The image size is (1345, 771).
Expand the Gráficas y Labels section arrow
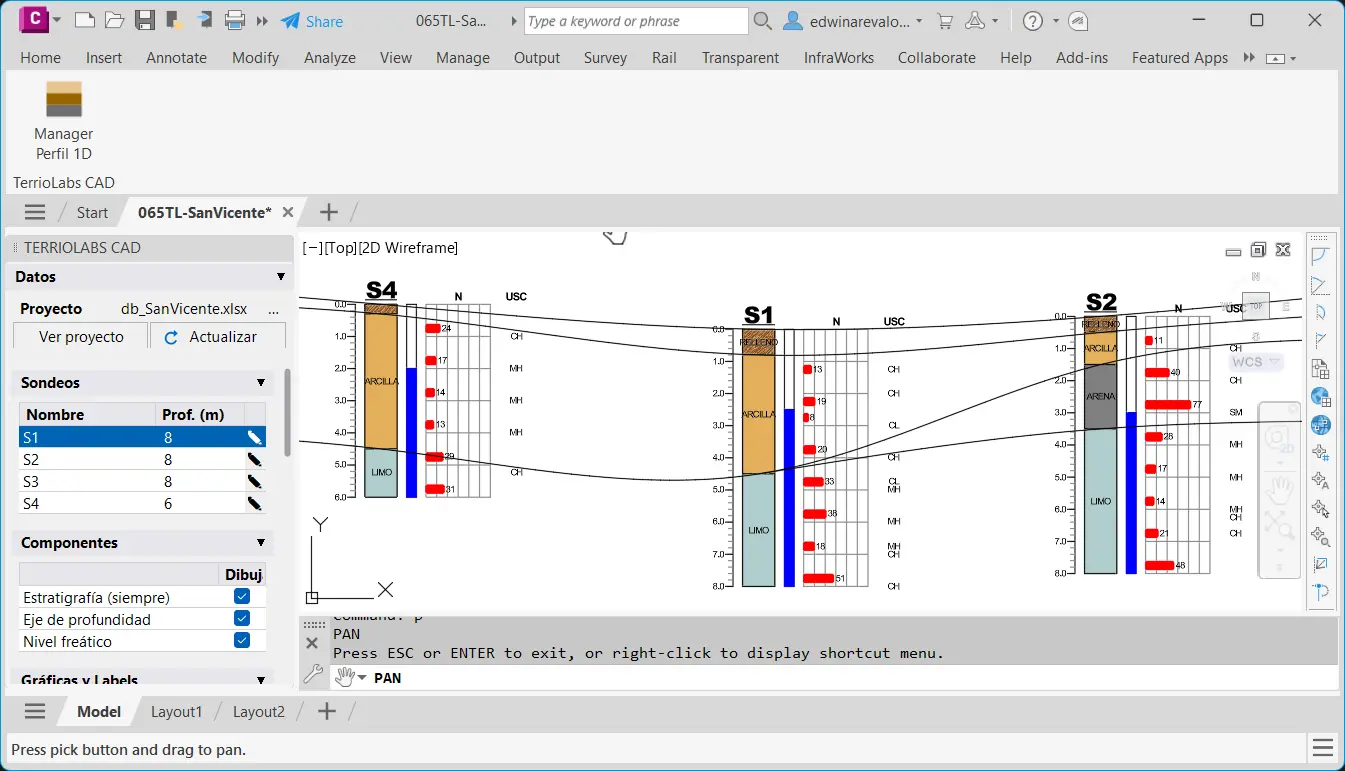261,680
